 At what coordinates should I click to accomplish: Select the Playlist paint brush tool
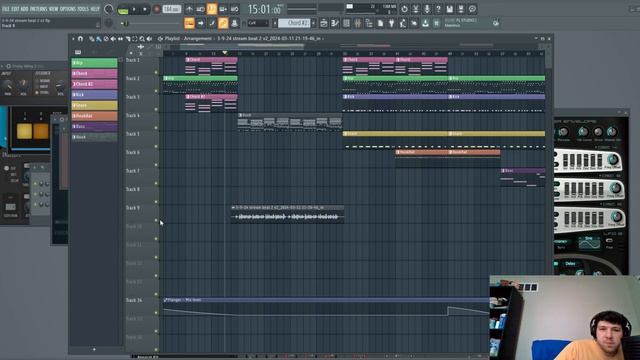[x=98, y=39]
